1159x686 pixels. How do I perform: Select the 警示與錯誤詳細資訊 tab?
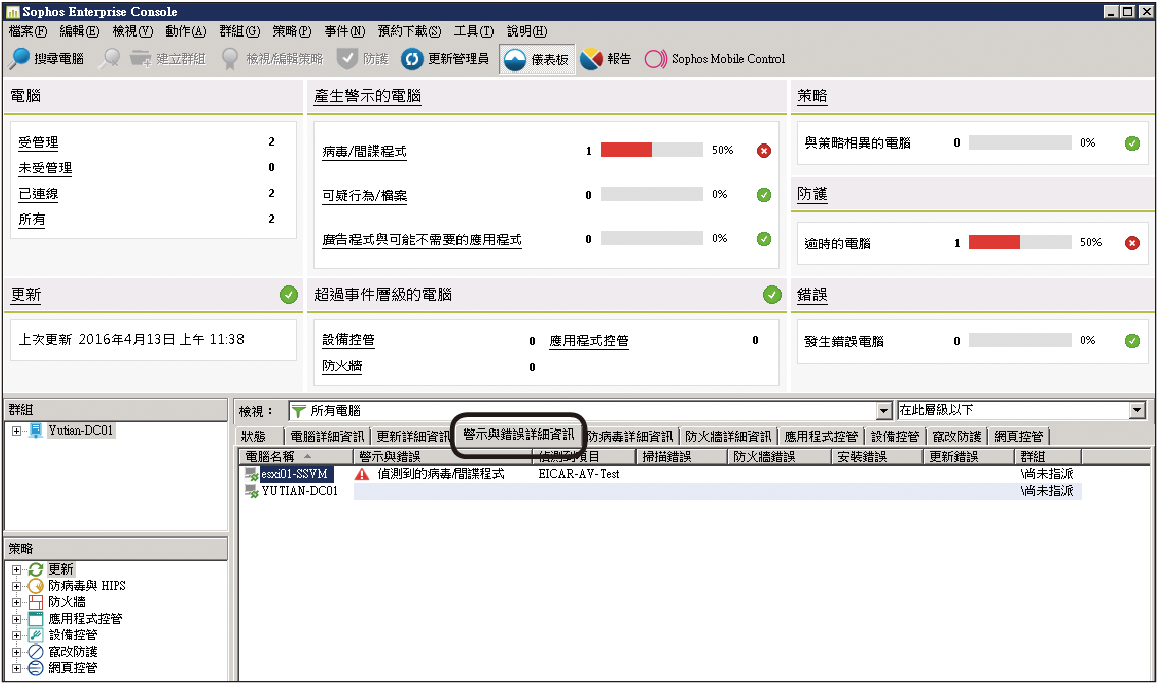tap(518, 435)
